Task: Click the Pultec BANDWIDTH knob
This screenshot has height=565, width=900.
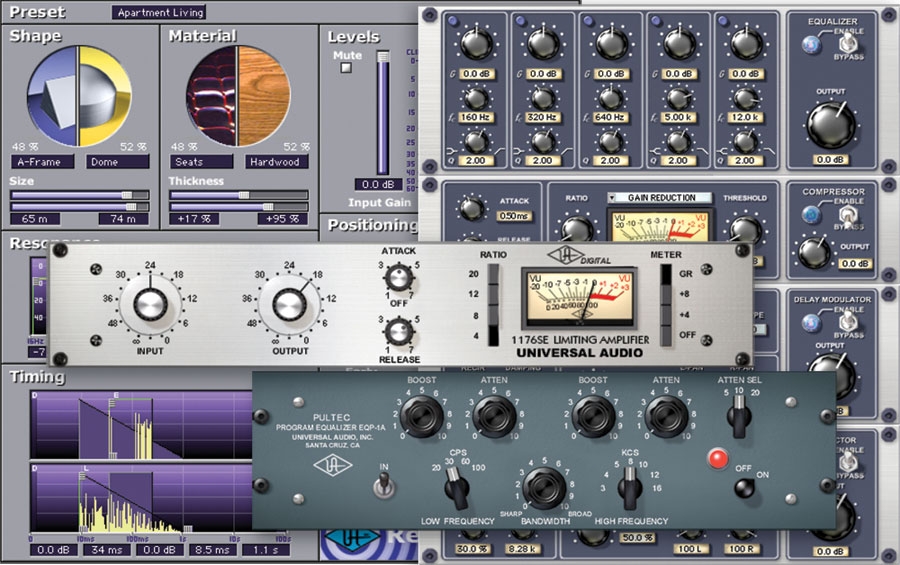Action: tap(543, 489)
